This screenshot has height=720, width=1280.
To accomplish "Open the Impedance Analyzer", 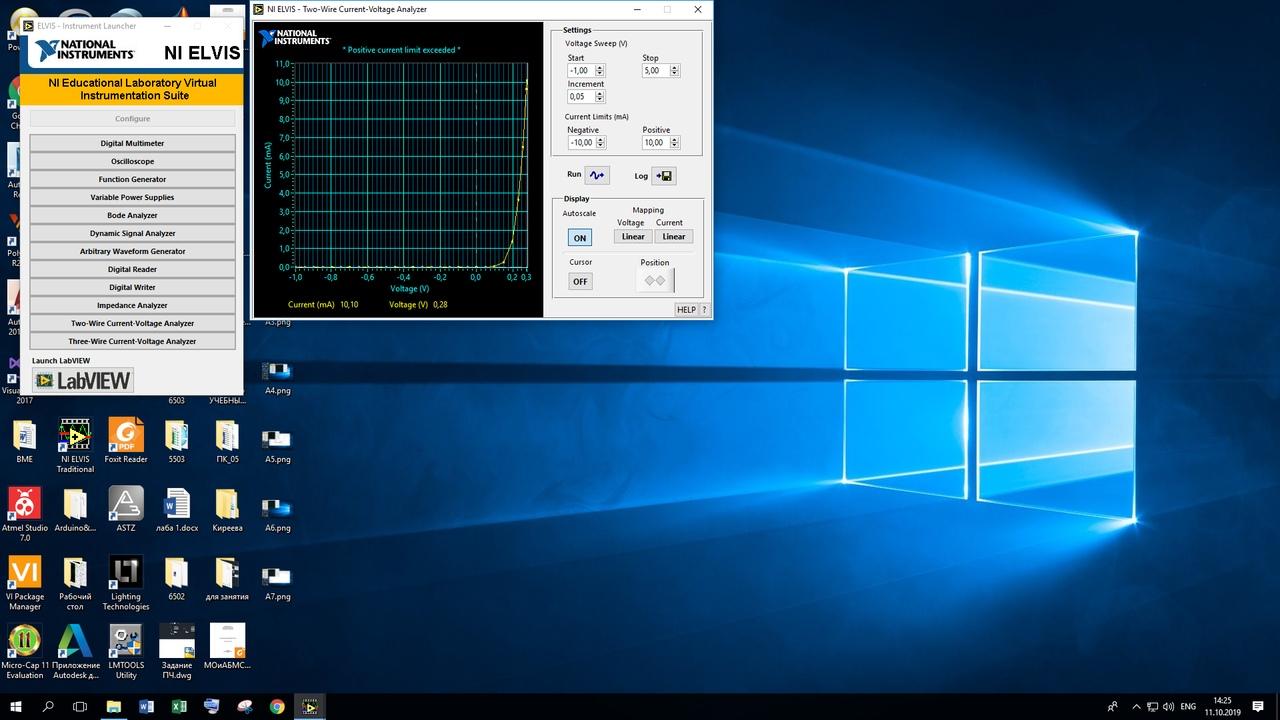I will click(x=132, y=305).
